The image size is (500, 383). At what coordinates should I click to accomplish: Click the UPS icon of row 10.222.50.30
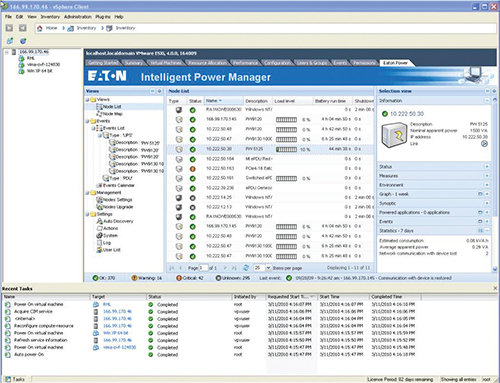(x=179, y=149)
